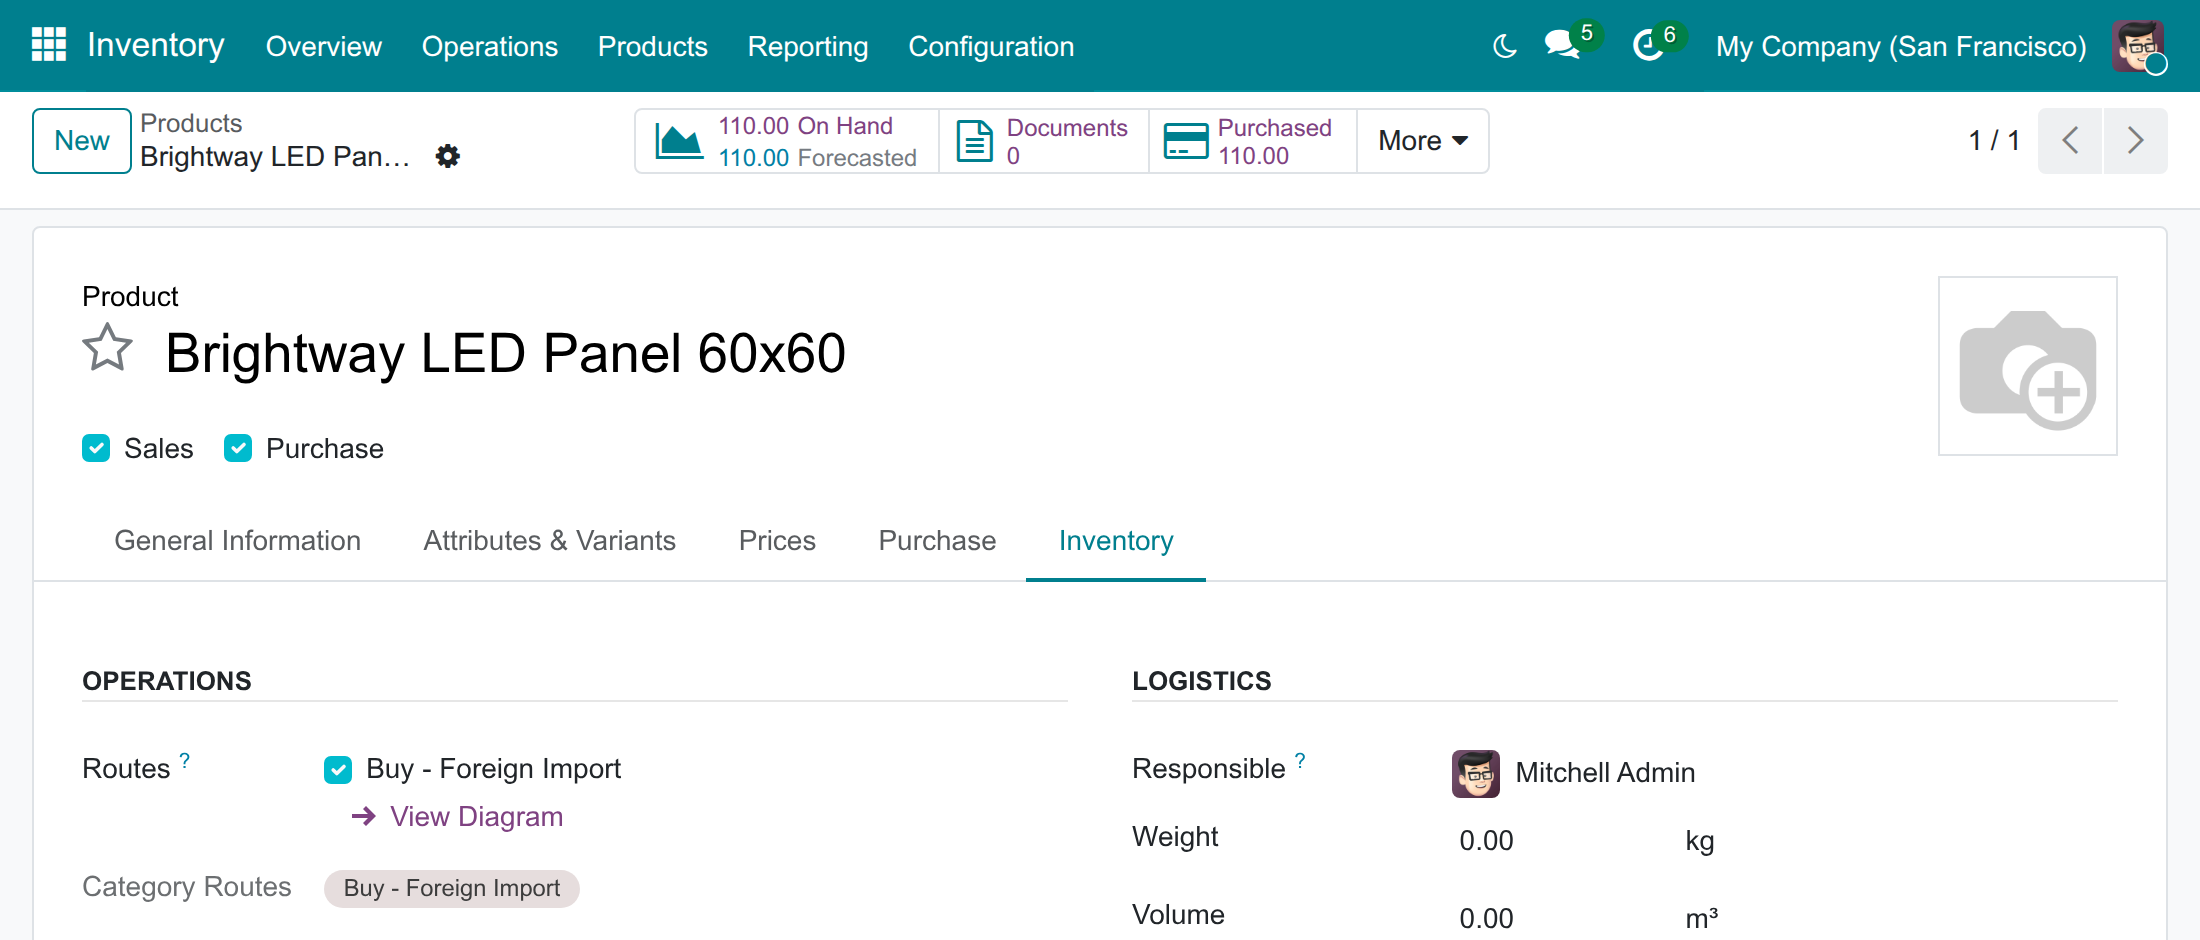Click Inventory app title in navbar
The height and width of the screenshot is (940, 2200).
[156, 45]
